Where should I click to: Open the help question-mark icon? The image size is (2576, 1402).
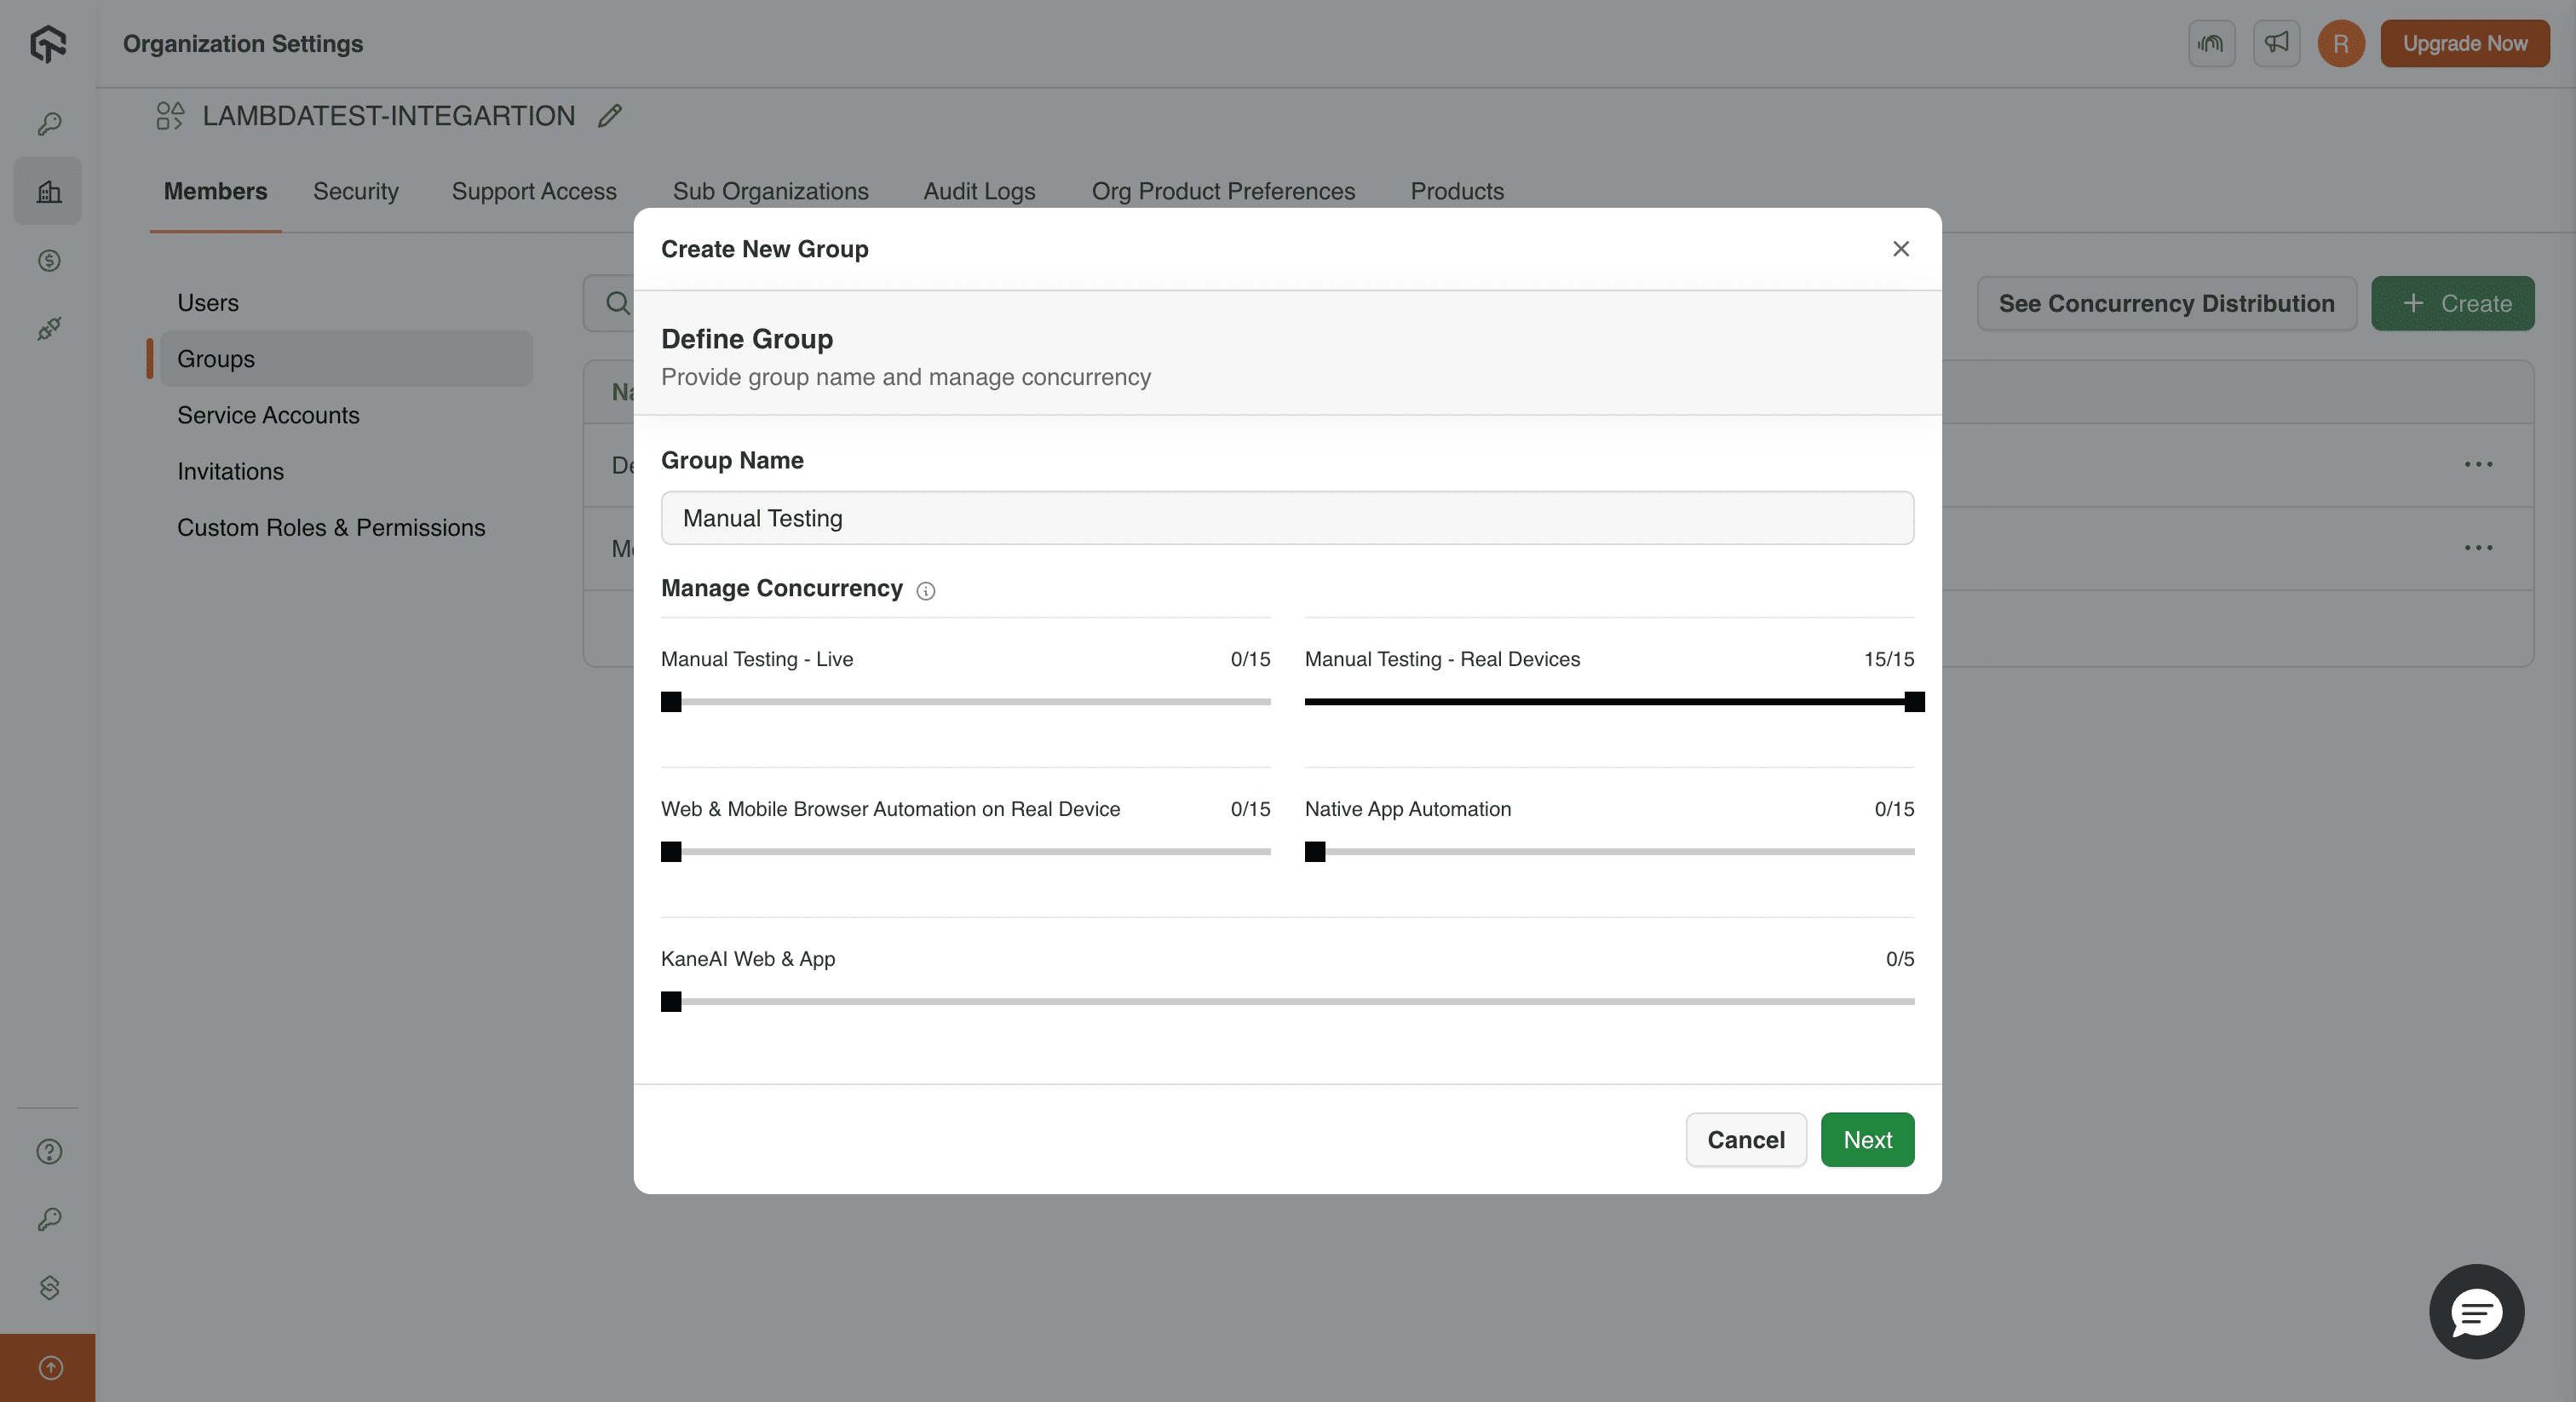(x=48, y=1151)
